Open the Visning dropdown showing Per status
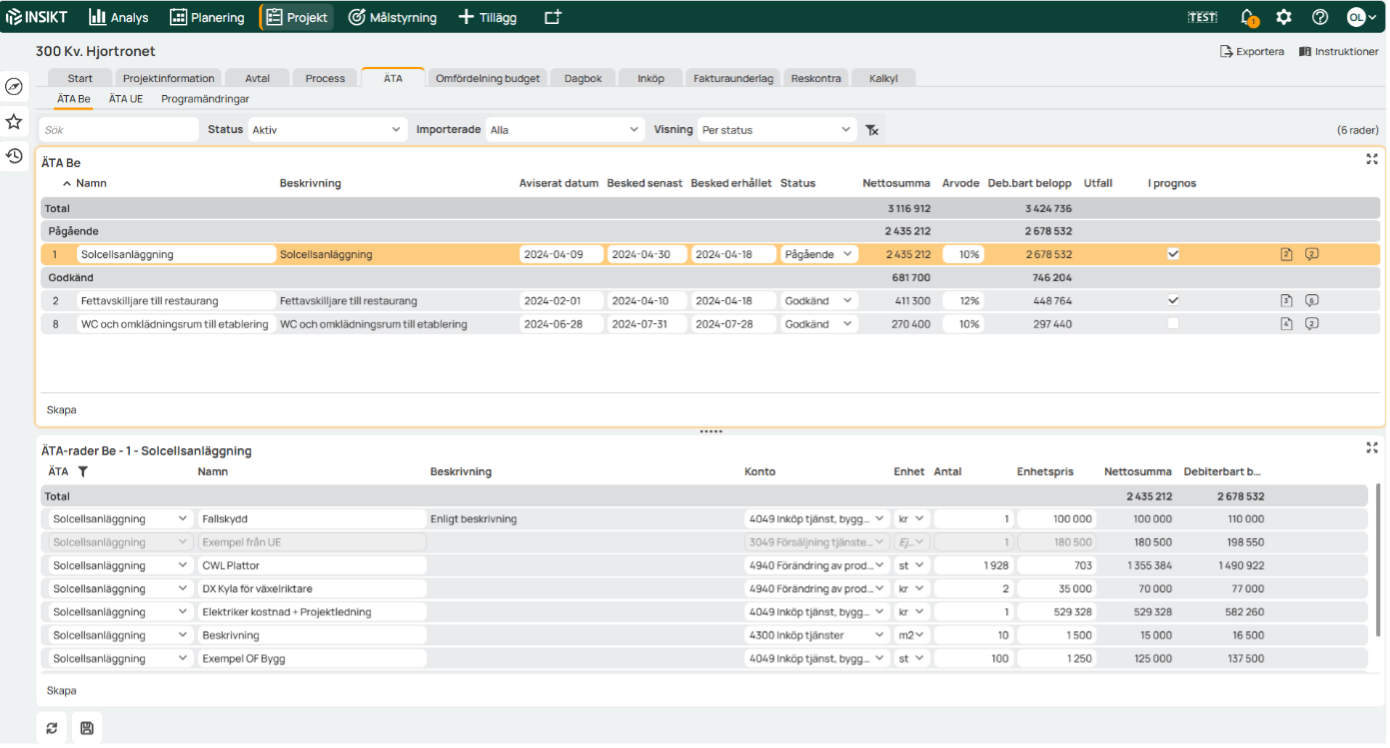Viewport: 1390px width, 748px height. [x=776, y=130]
